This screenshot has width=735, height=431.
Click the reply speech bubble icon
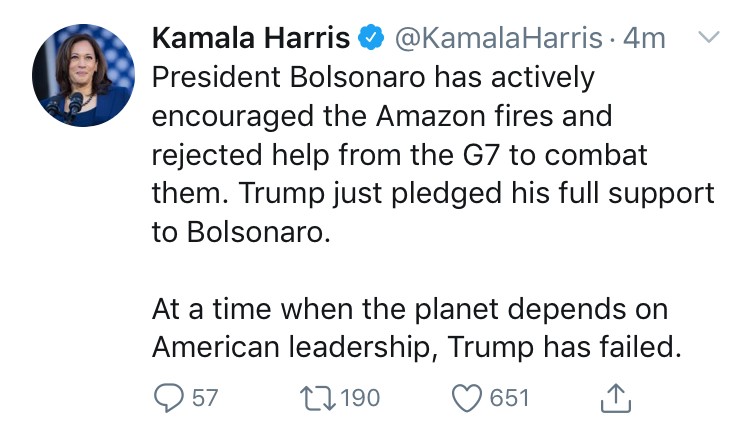coord(169,398)
